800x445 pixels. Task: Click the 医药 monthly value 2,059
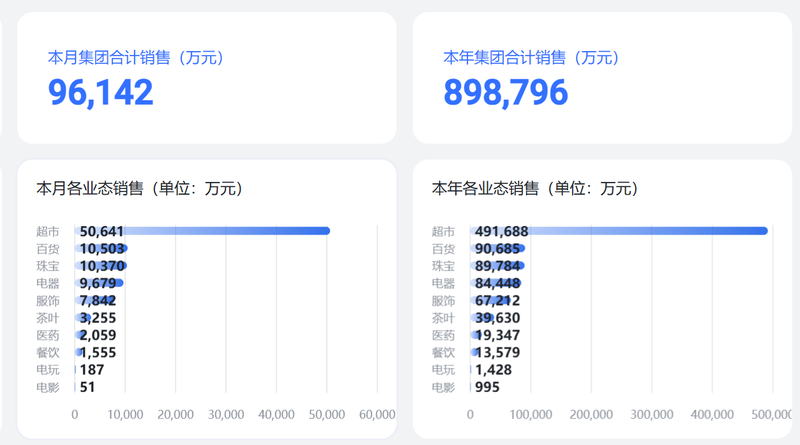[x=98, y=335]
